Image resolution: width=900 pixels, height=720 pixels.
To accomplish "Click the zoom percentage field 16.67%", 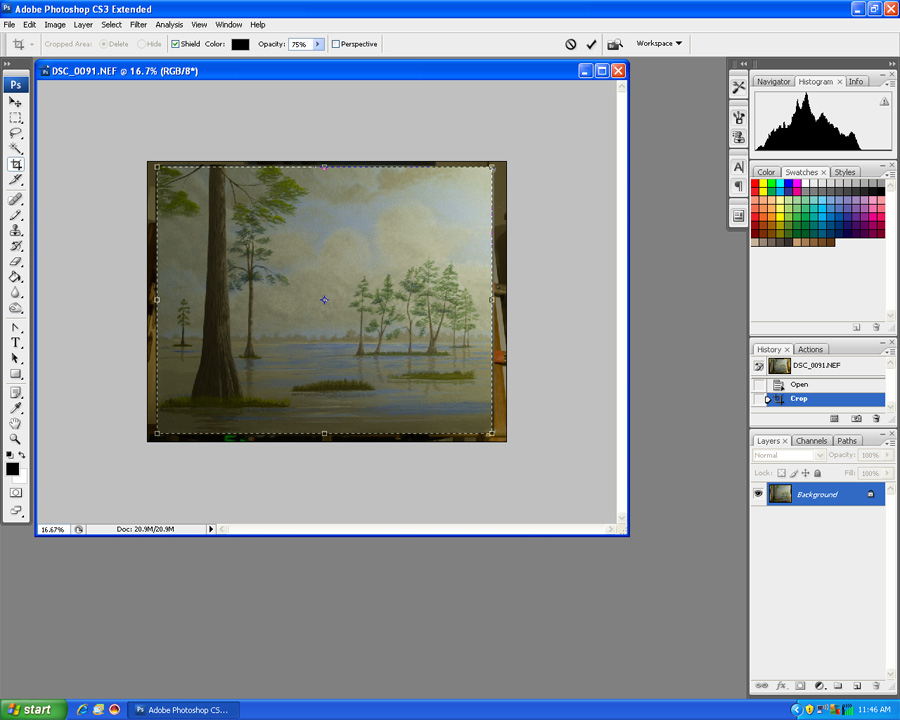I will [x=53, y=529].
